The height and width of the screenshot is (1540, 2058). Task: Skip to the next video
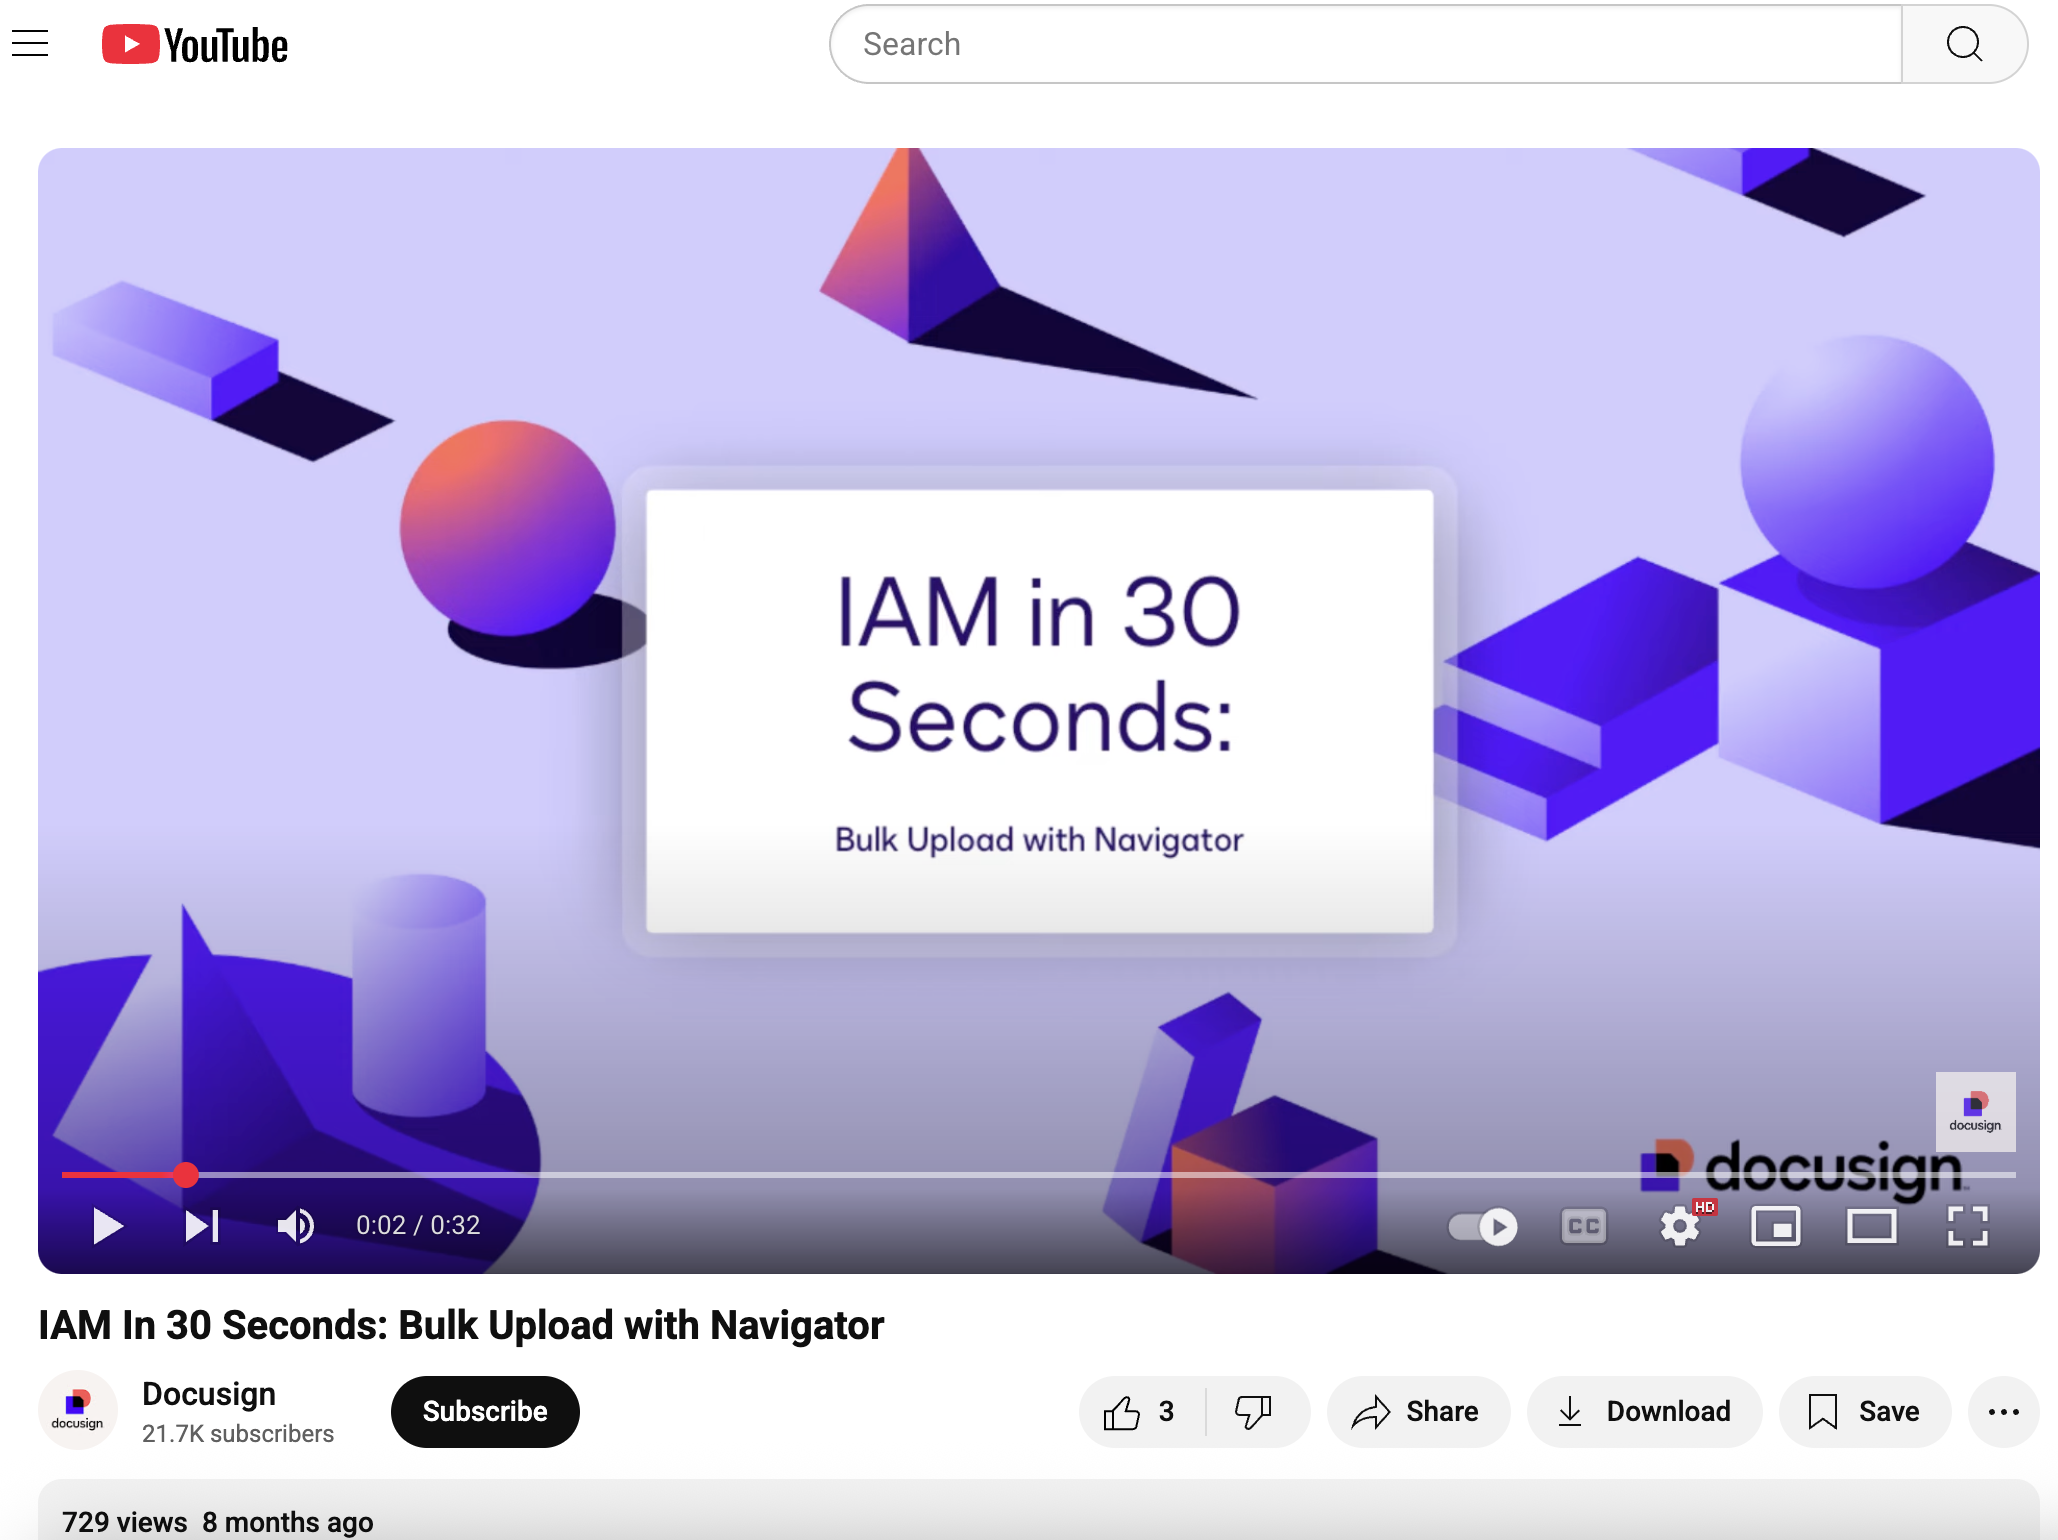(x=202, y=1226)
